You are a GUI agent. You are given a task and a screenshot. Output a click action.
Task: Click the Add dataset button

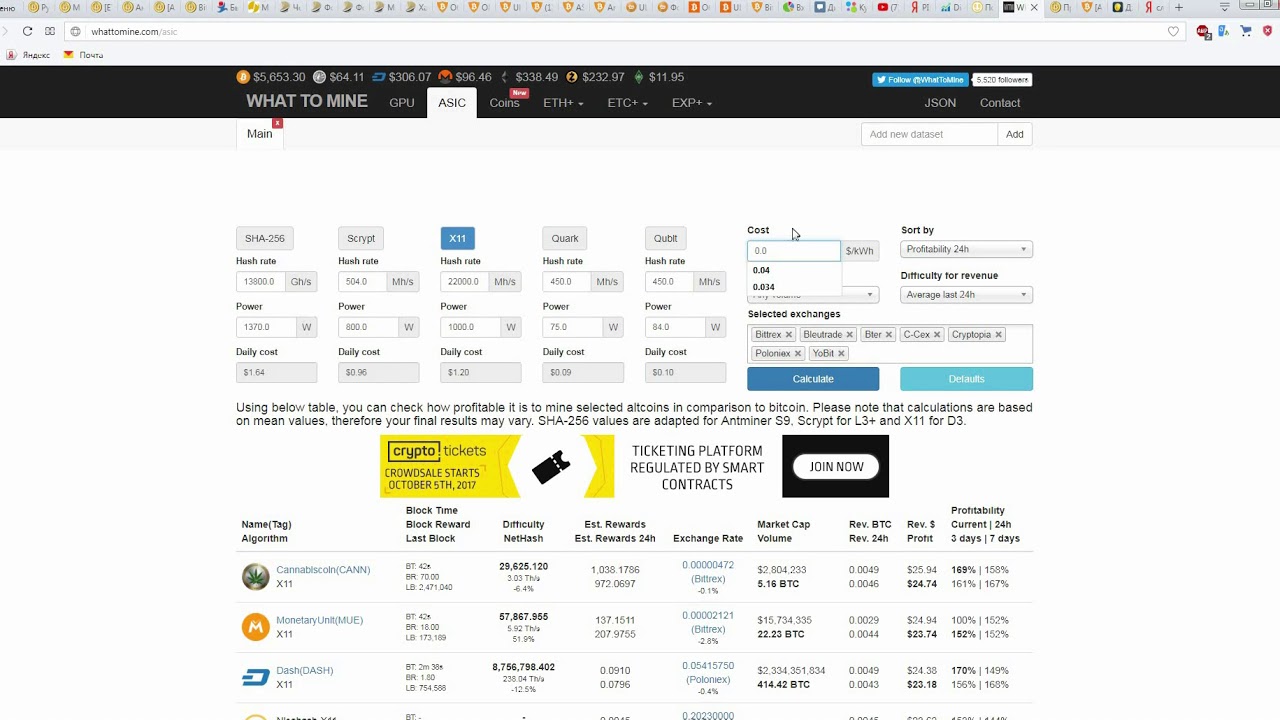pos(1015,134)
